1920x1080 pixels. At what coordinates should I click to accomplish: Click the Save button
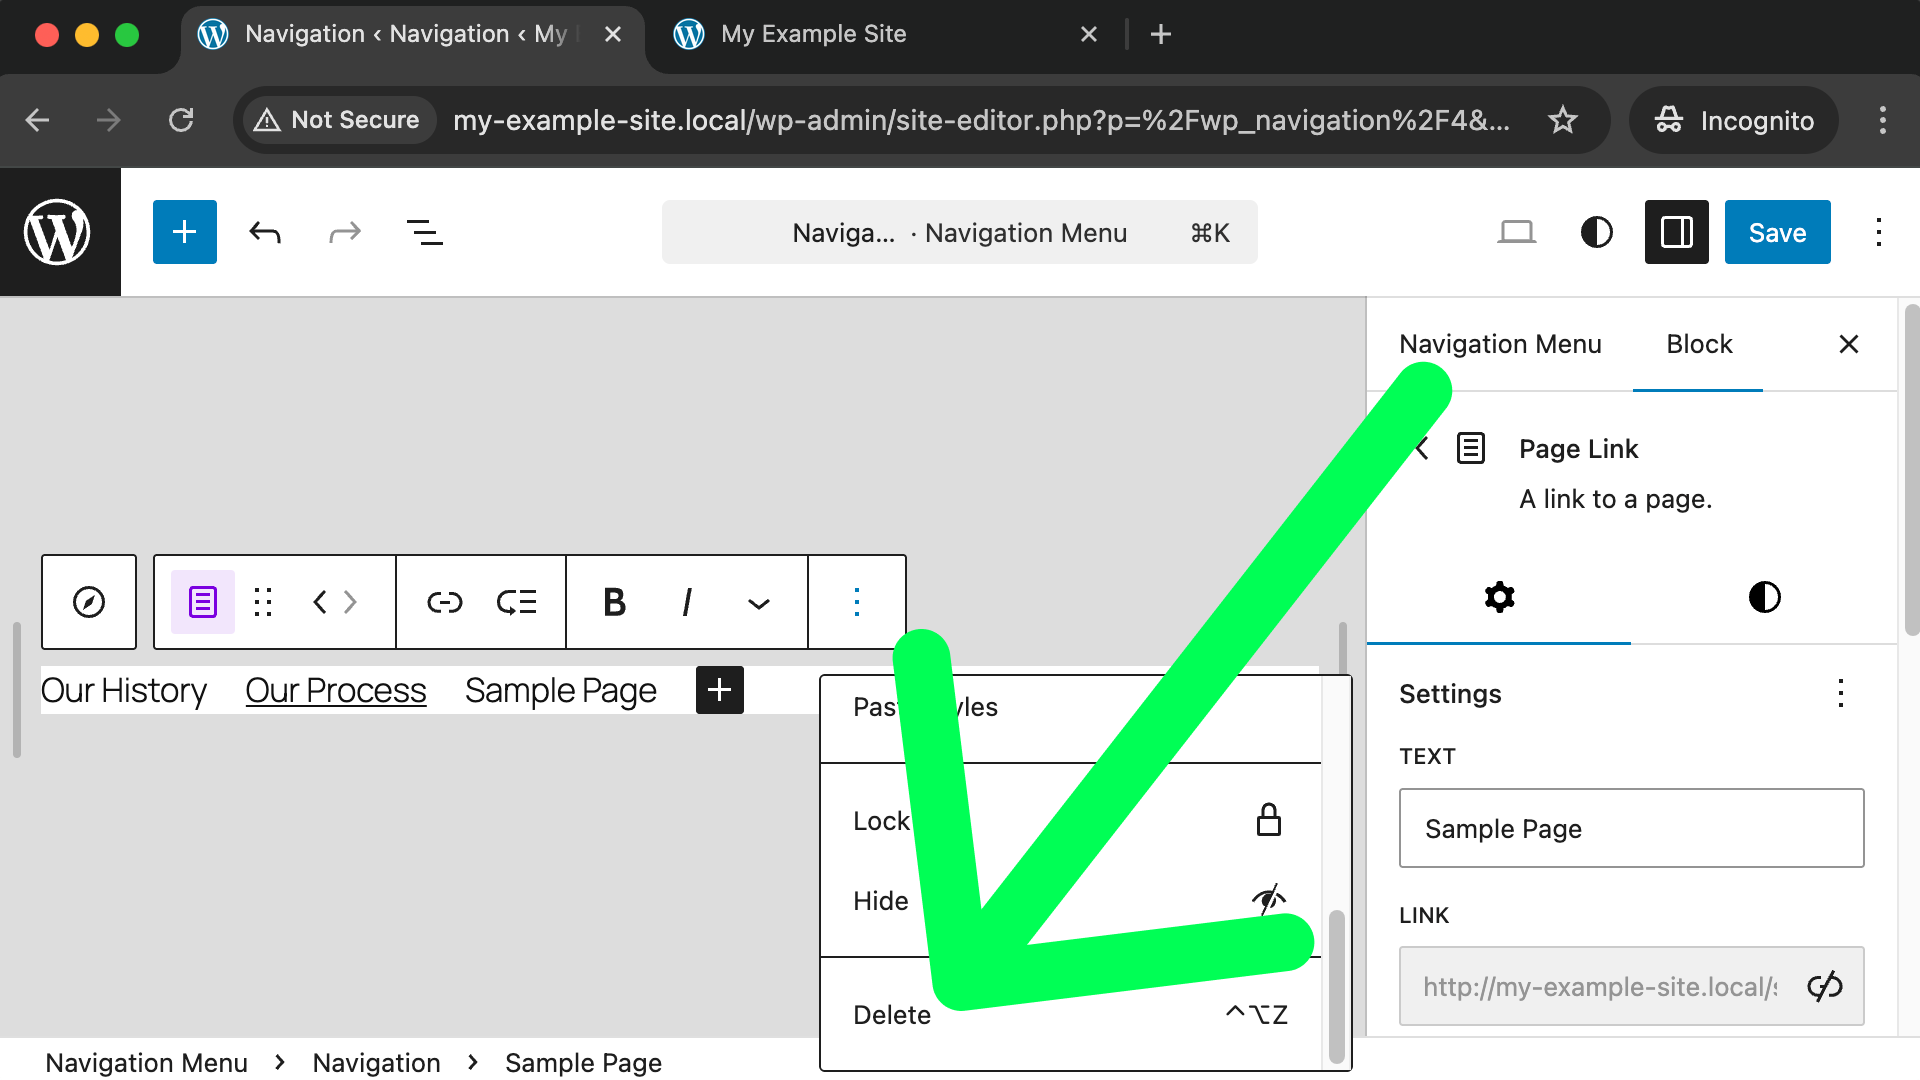[x=1777, y=232]
